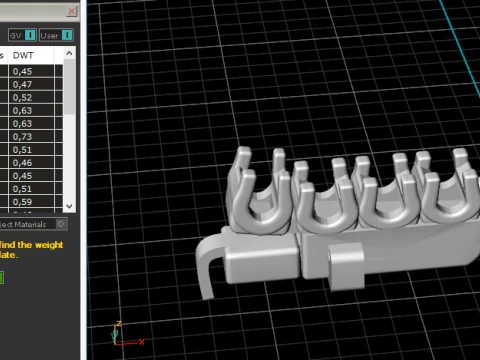The height and width of the screenshot is (360, 480).
Task: Toggle the User switch
Action: pos(56,35)
